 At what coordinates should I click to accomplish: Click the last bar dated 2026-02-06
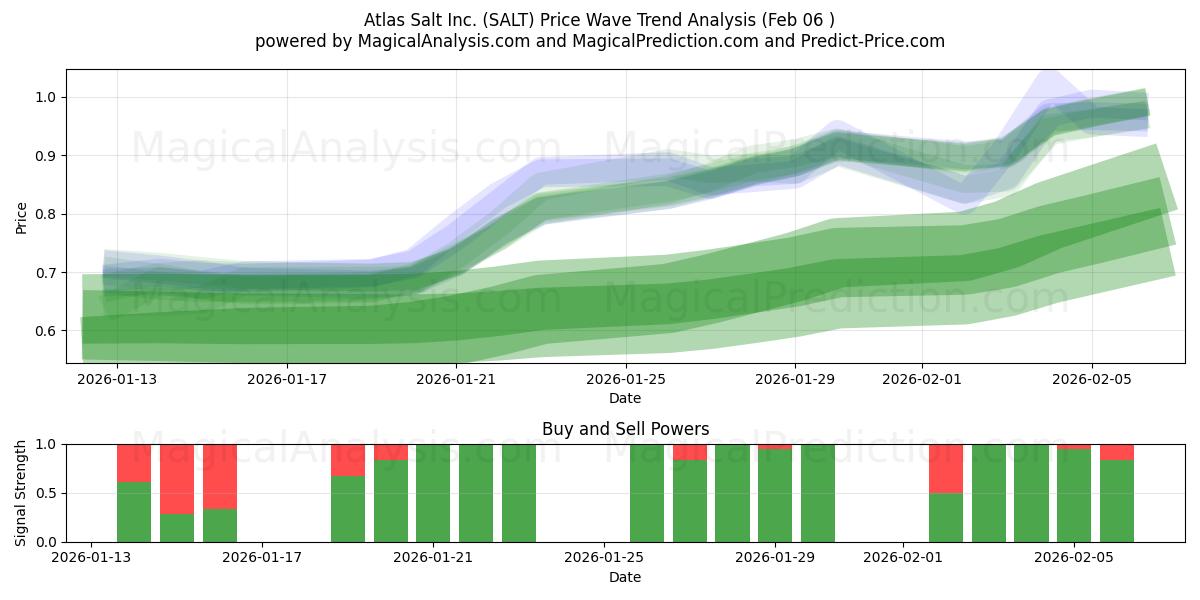(1117, 493)
